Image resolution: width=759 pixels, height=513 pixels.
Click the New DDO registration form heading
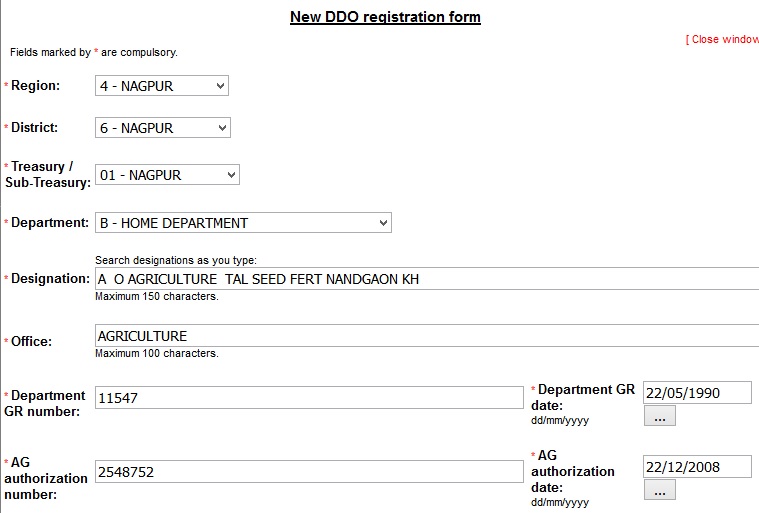385,17
